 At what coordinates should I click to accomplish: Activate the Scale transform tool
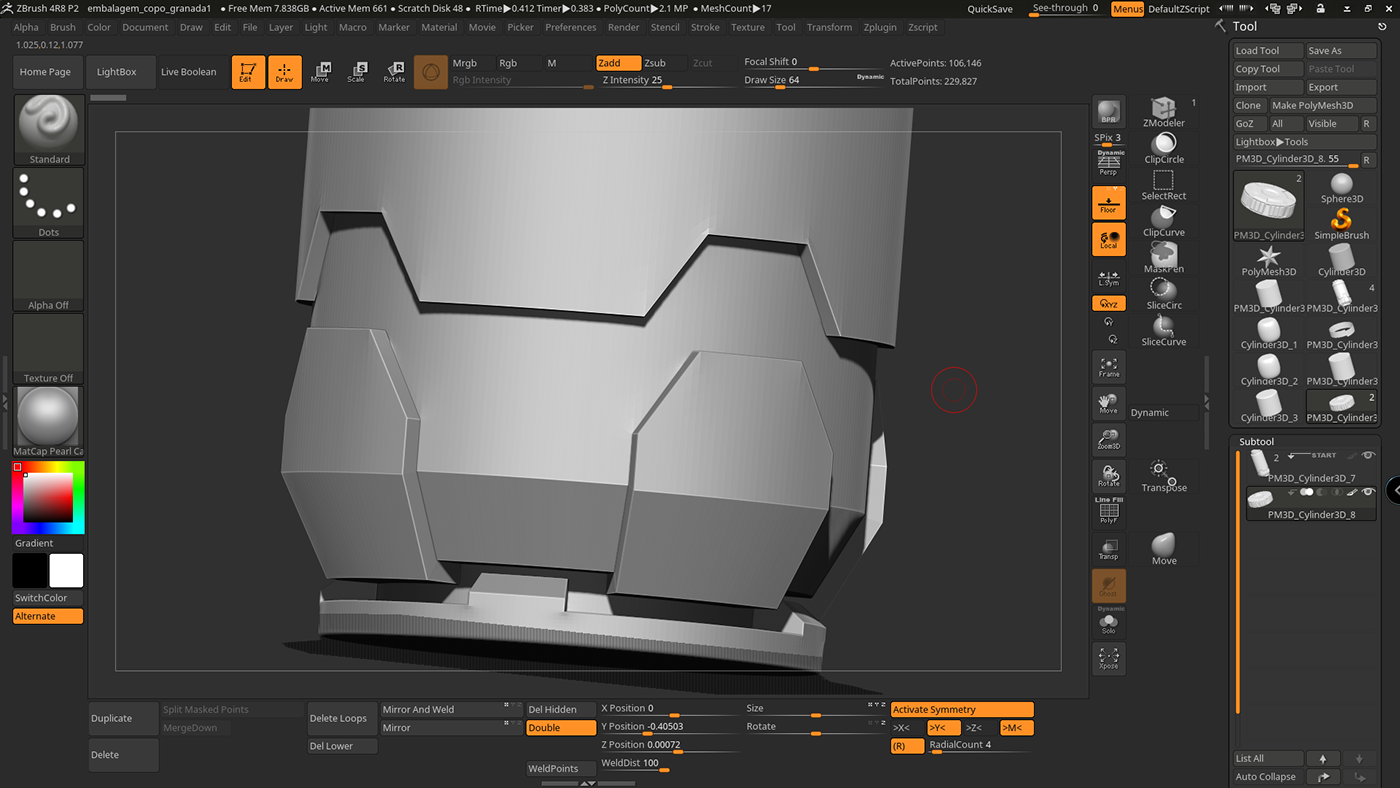357,72
